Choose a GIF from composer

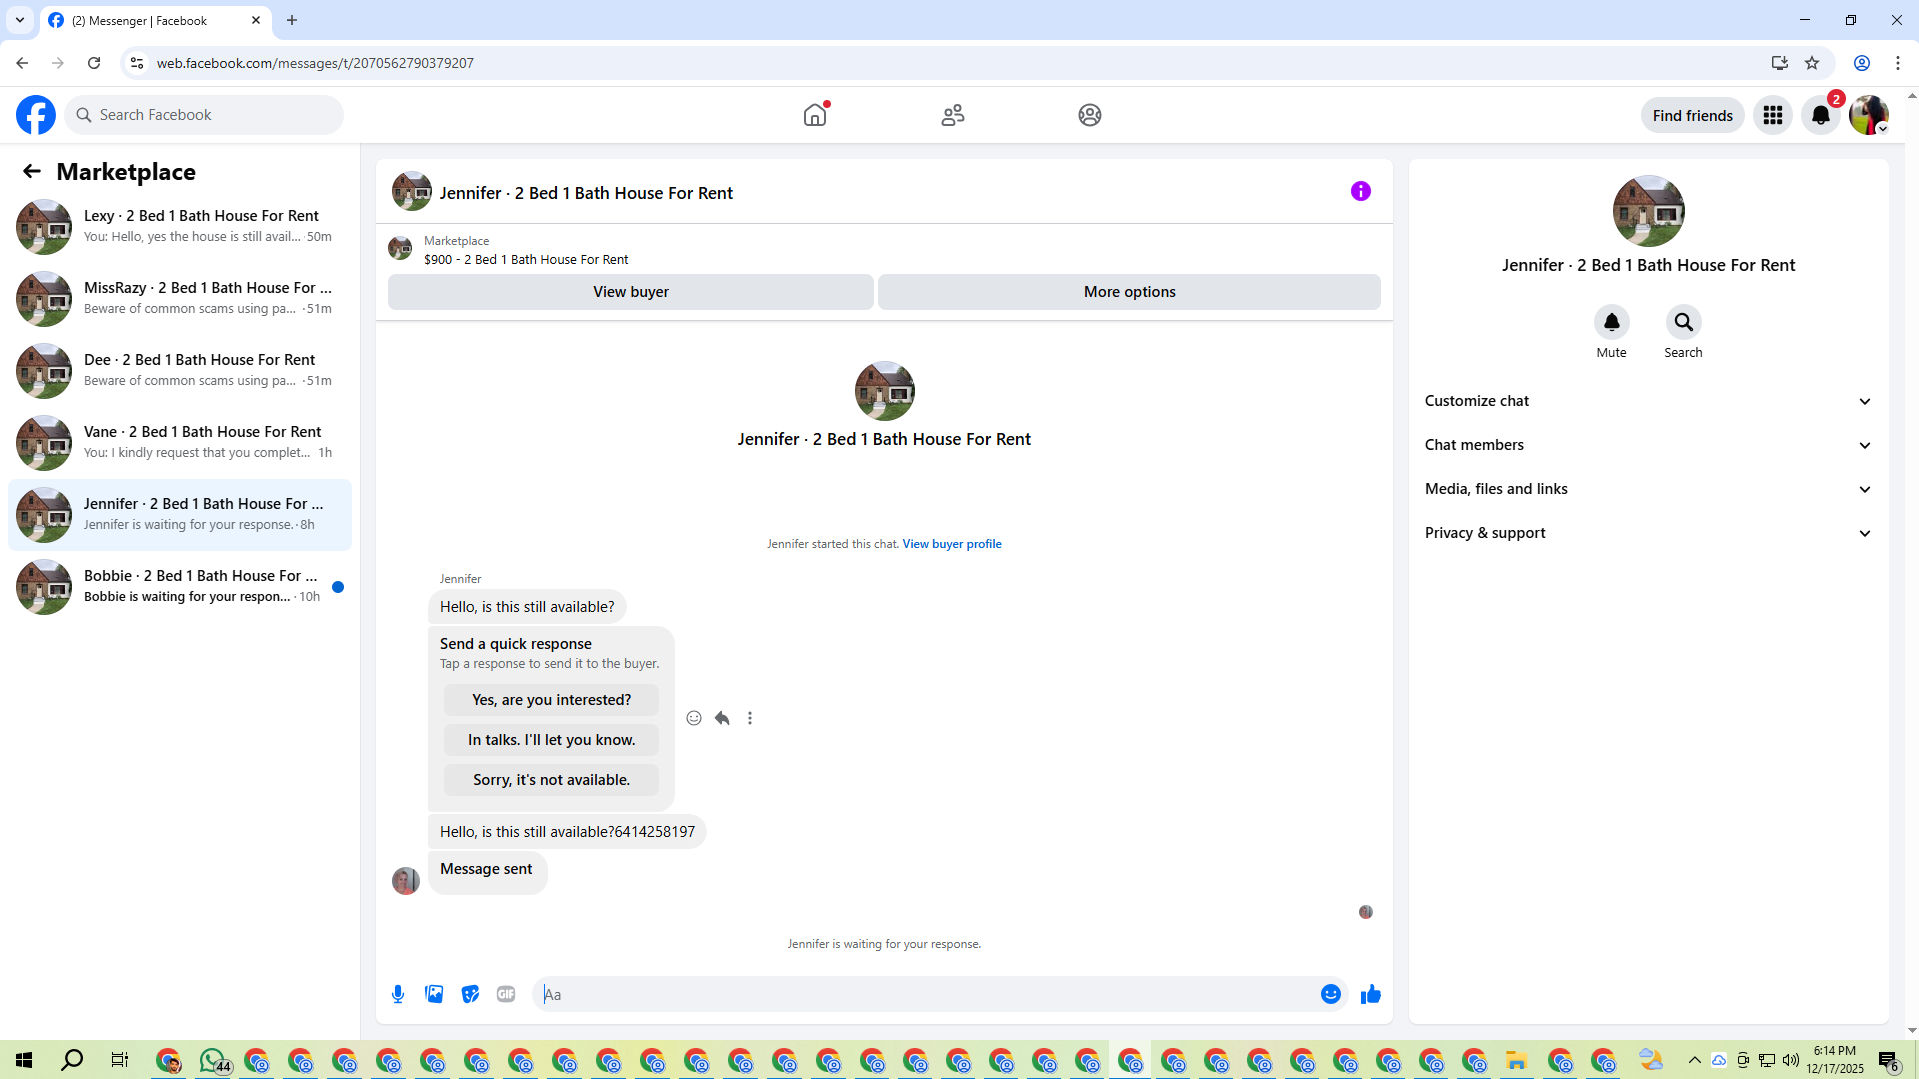(506, 994)
